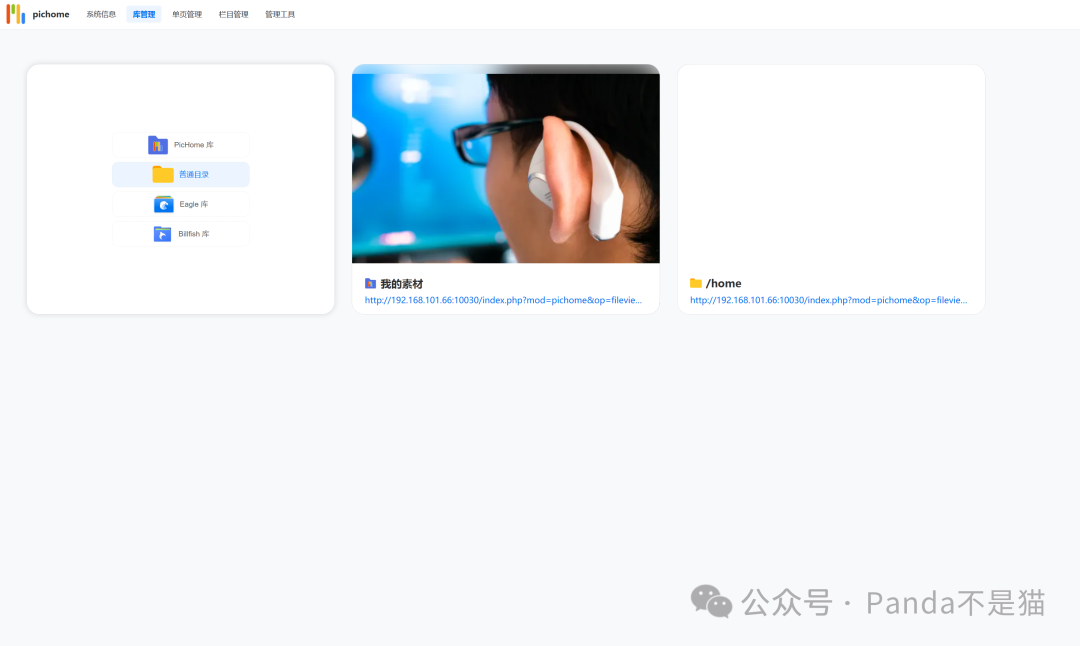This screenshot has width=1080, height=646.
Task: Click the Eagle 库 icon
Action: point(164,205)
